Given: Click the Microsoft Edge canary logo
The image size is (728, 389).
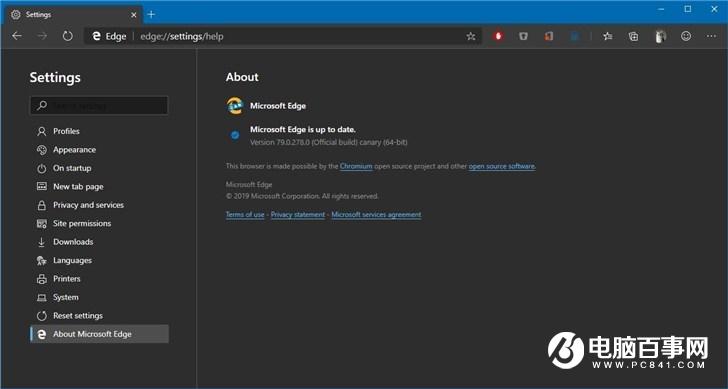Looking at the screenshot, I should coord(235,106).
